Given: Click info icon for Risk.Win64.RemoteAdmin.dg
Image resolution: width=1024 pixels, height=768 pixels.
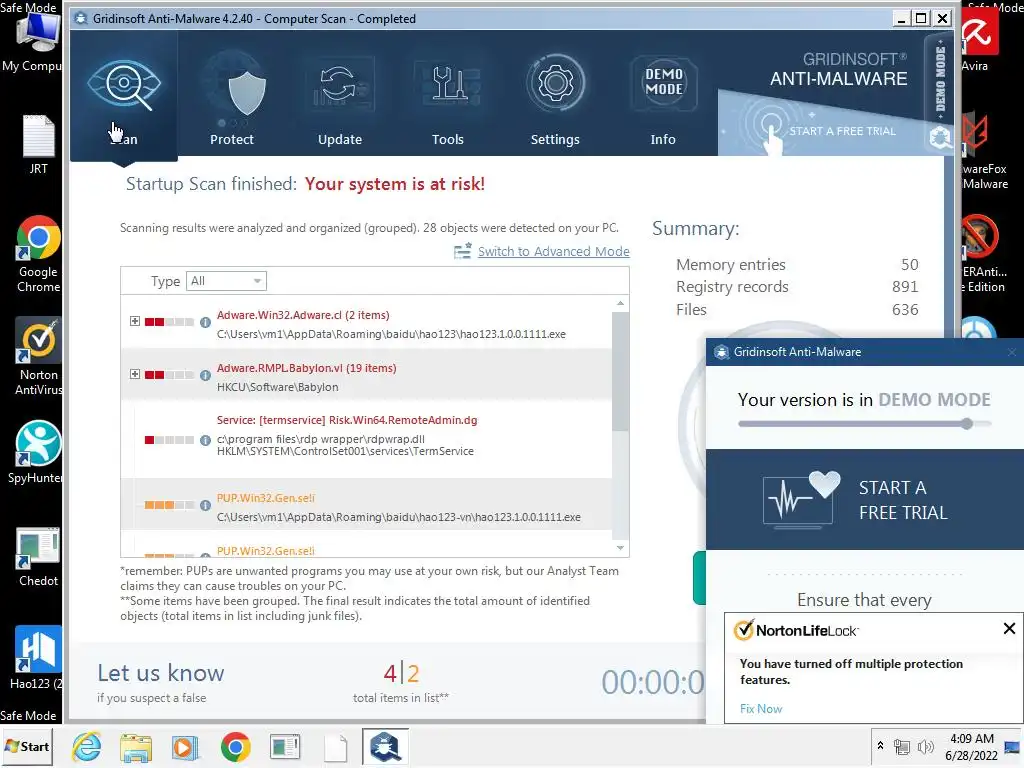Looking at the screenshot, I should pos(205,440).
